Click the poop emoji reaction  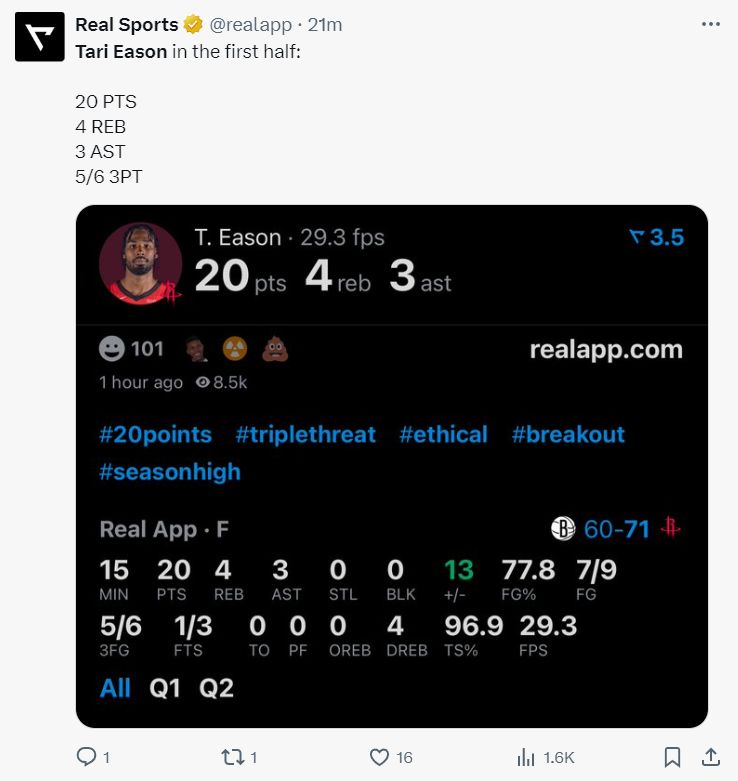[x=275, y=349]
